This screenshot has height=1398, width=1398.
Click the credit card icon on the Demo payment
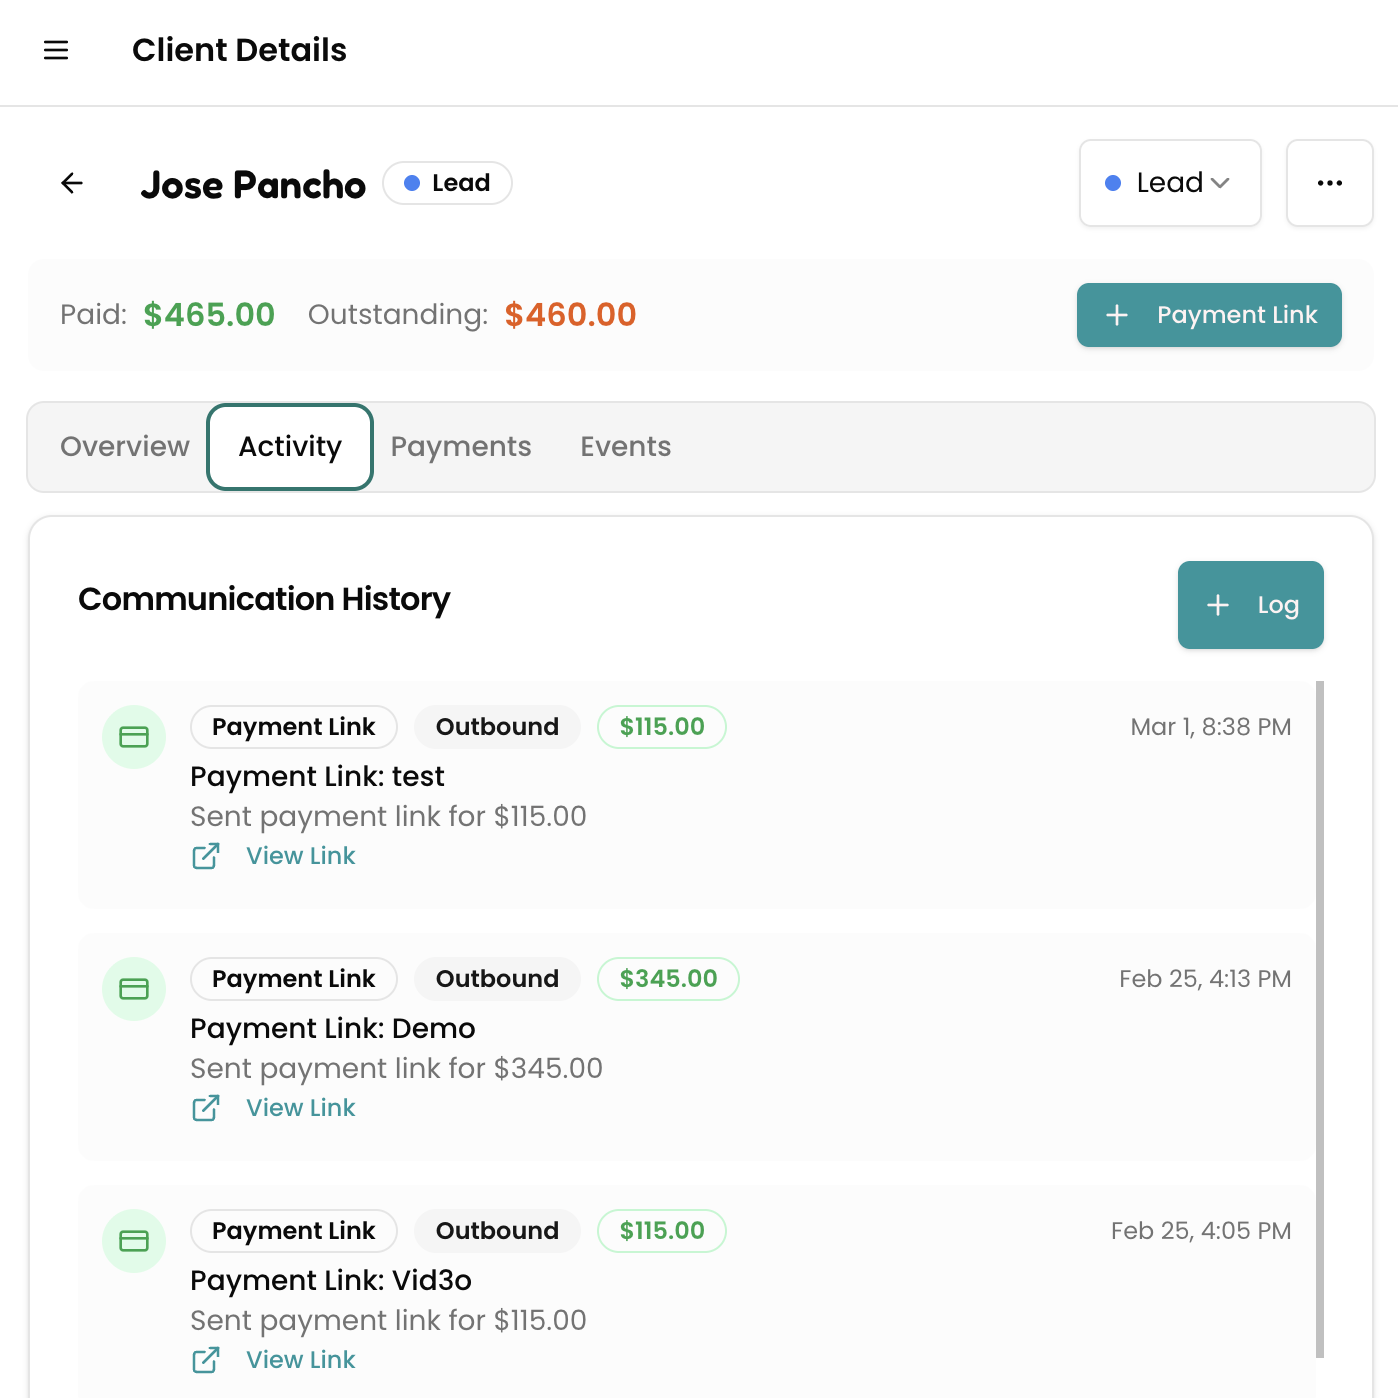(134, 988)
